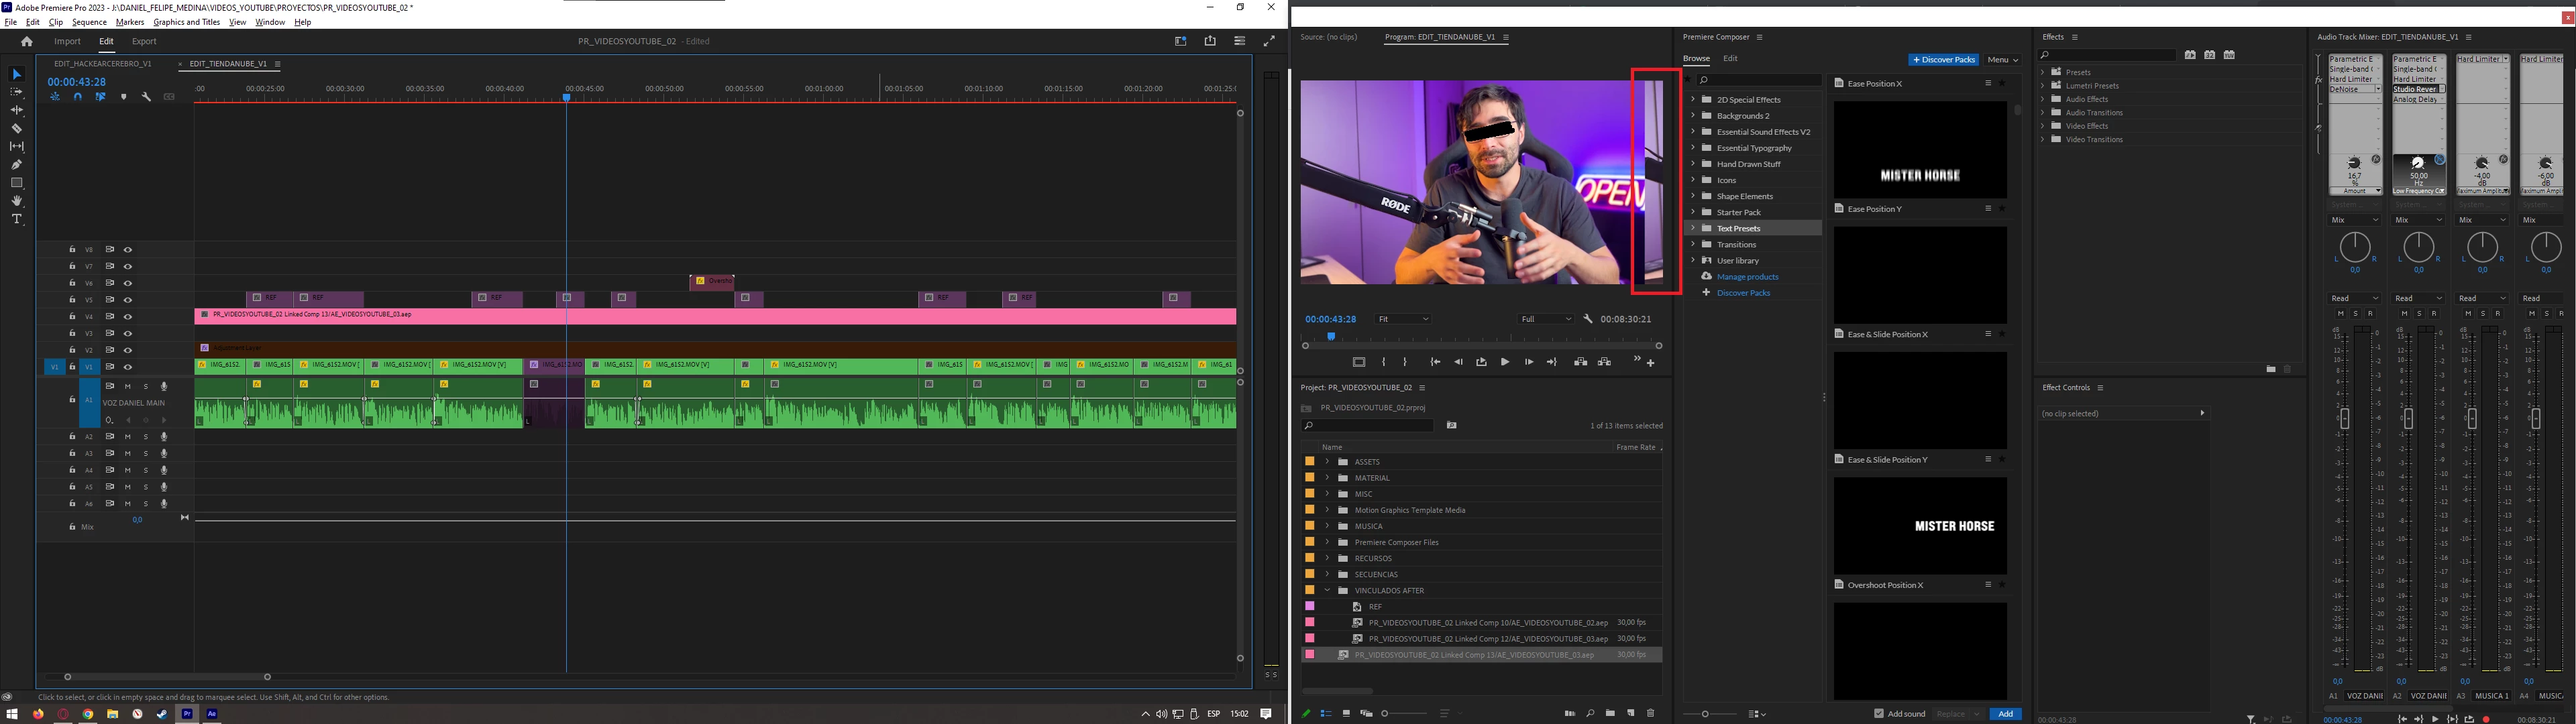Mute audio track A2

[x=128, y=437]
